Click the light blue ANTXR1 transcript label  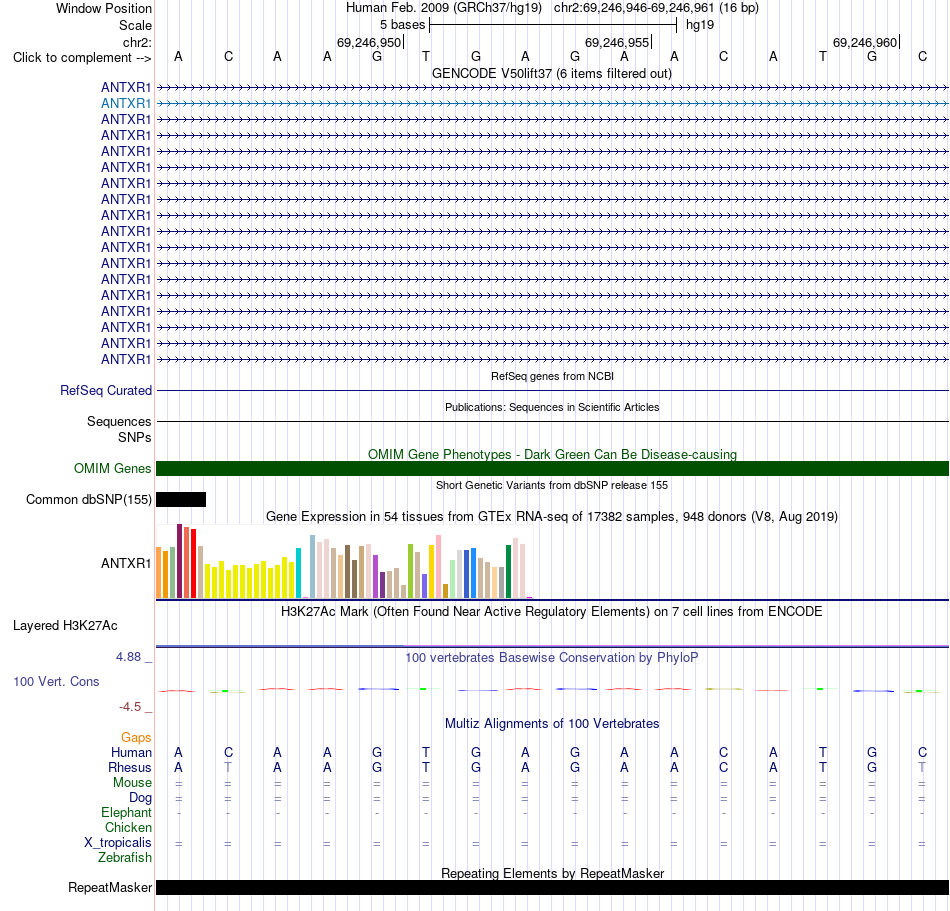pyautogui.click(x=125, y=104)
